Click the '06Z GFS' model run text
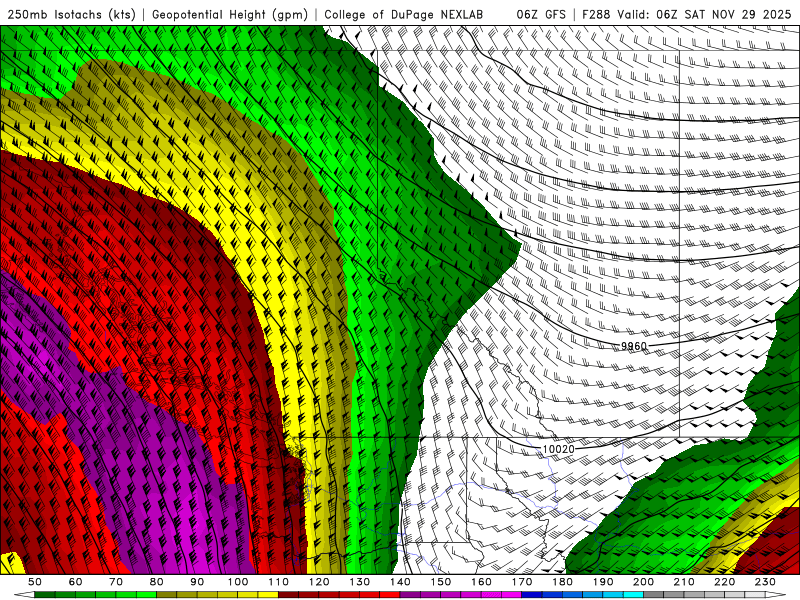Screen dimensions: 800x600 click(x=541, y=15)
